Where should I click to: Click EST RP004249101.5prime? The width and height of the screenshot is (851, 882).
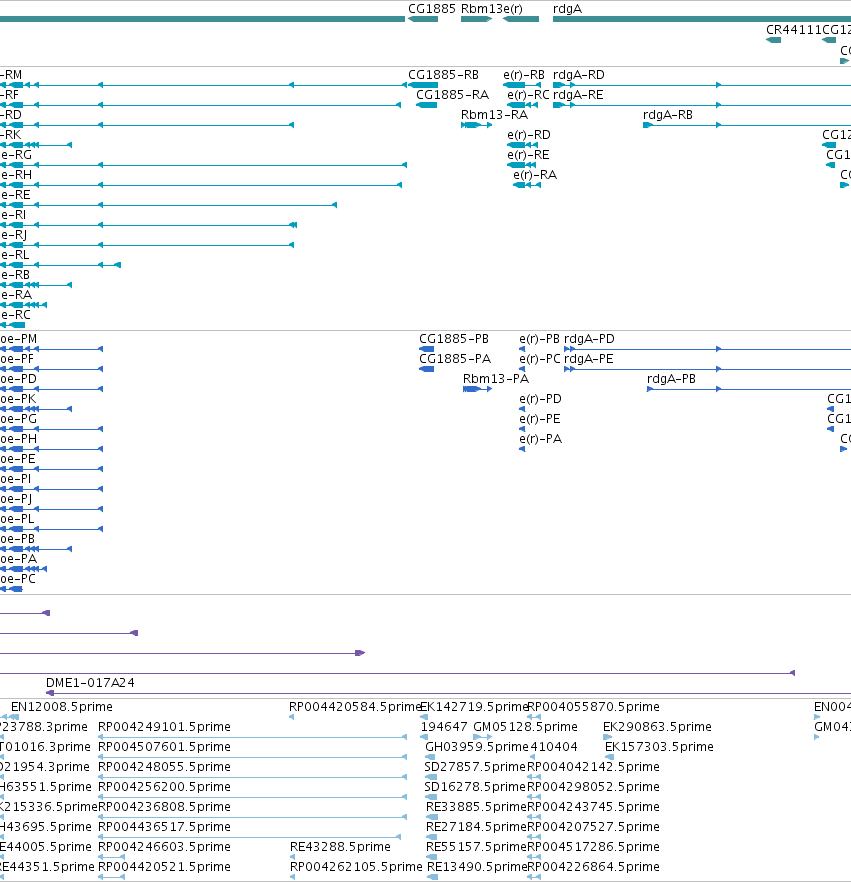coord(164,727)
